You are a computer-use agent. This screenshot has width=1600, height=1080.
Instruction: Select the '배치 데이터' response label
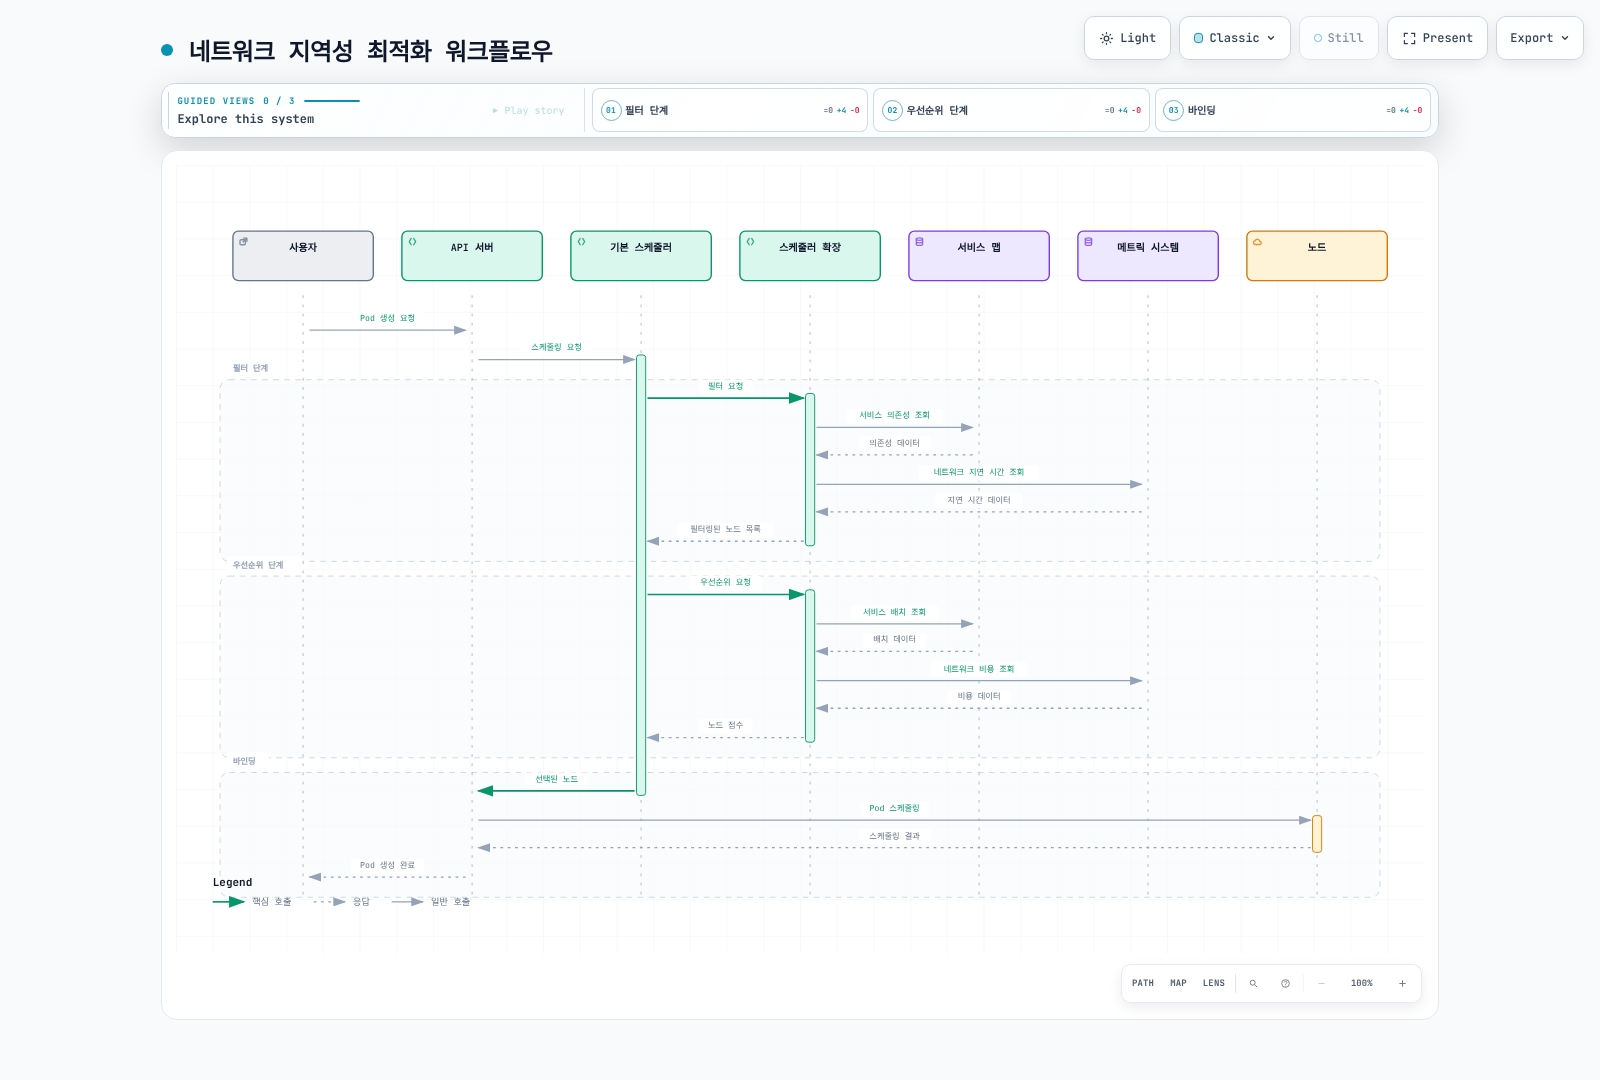pyautogui.click(x=894, y=639)
